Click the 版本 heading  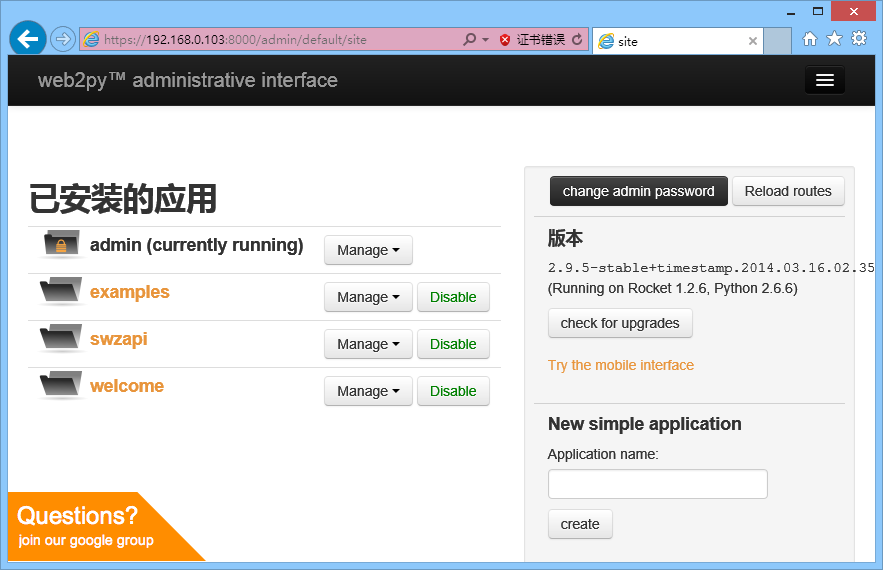[x=565, y=238]
